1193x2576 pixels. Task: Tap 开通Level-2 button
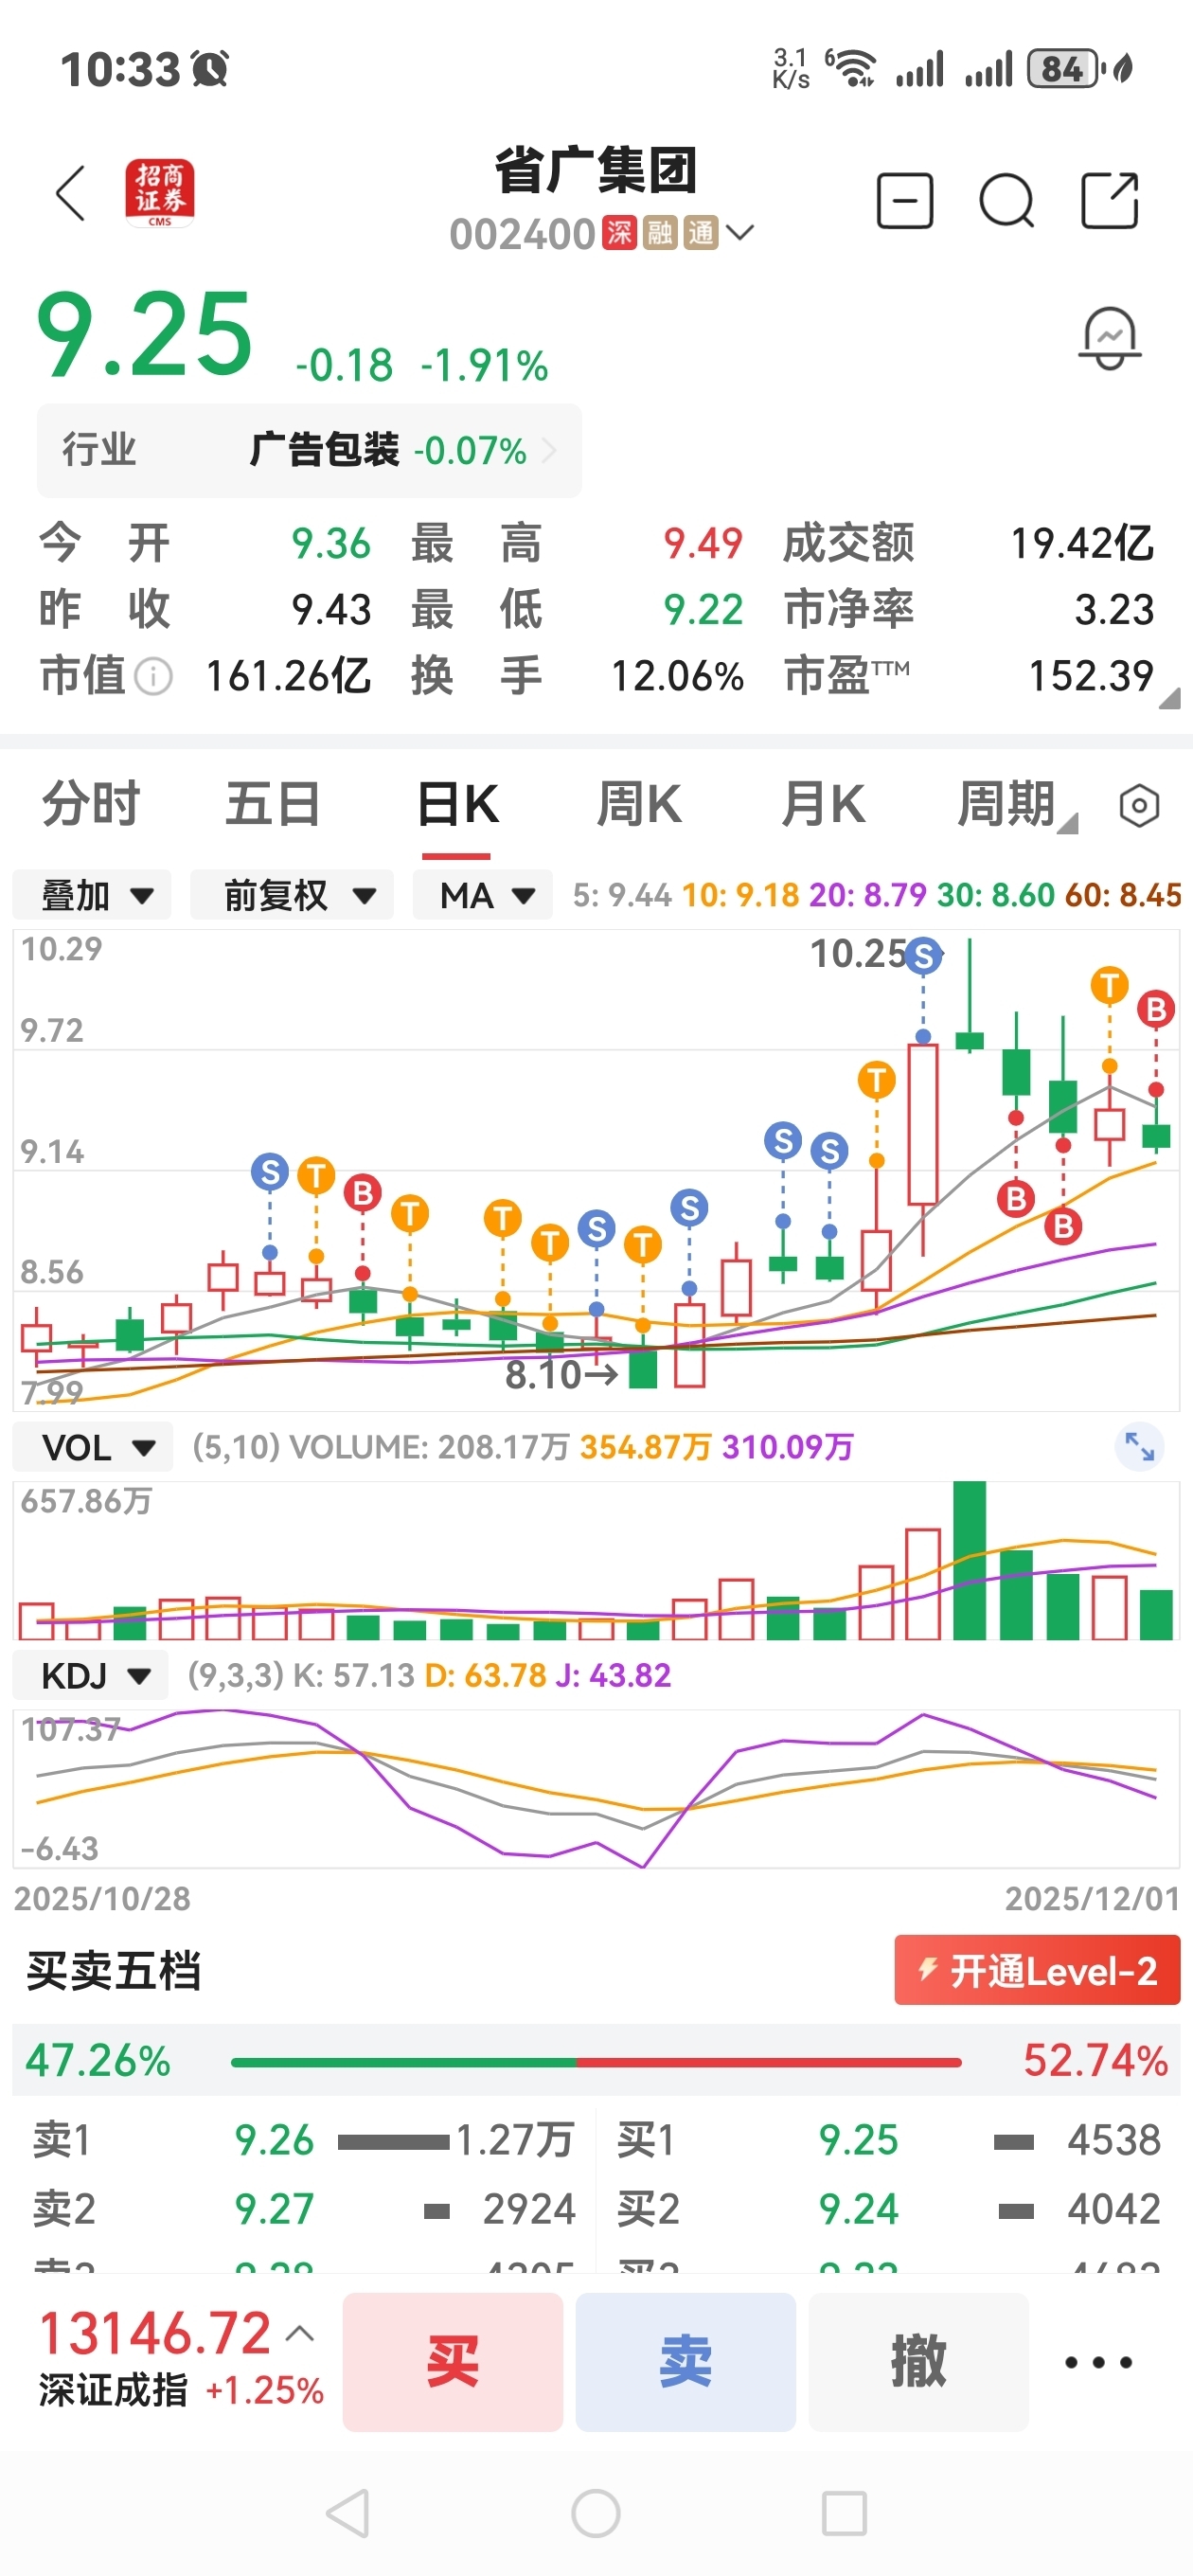pyautogui.click(x=1037, y=1970)
